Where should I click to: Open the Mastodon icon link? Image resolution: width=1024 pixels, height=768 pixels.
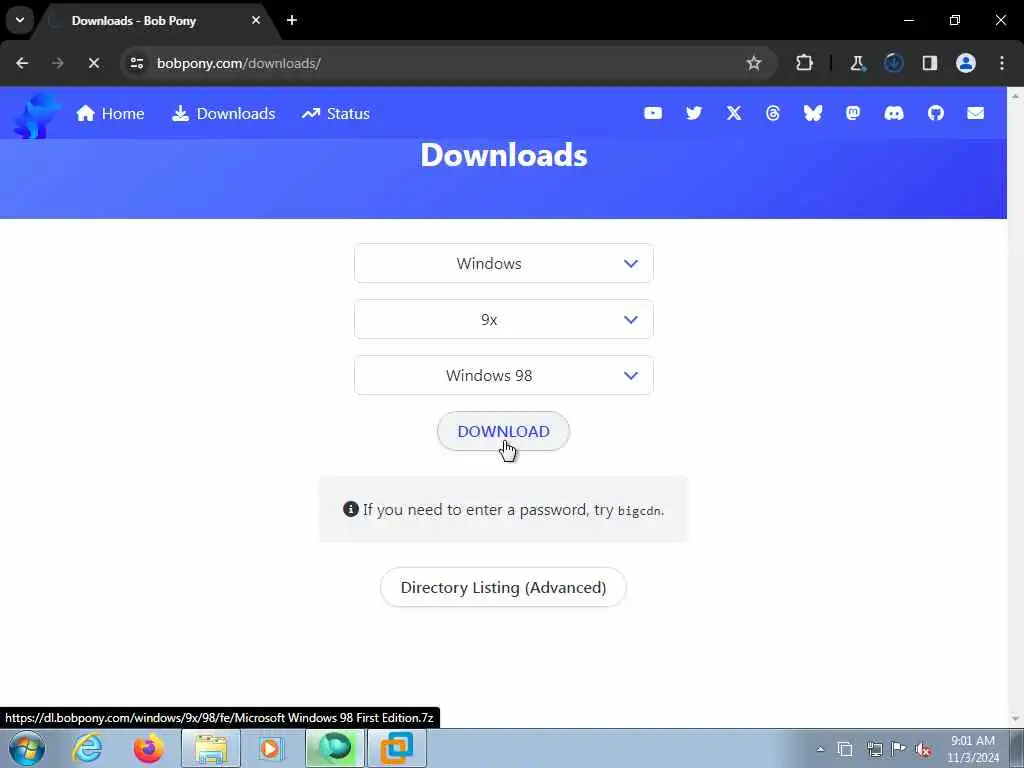click(x=853, y=114)
